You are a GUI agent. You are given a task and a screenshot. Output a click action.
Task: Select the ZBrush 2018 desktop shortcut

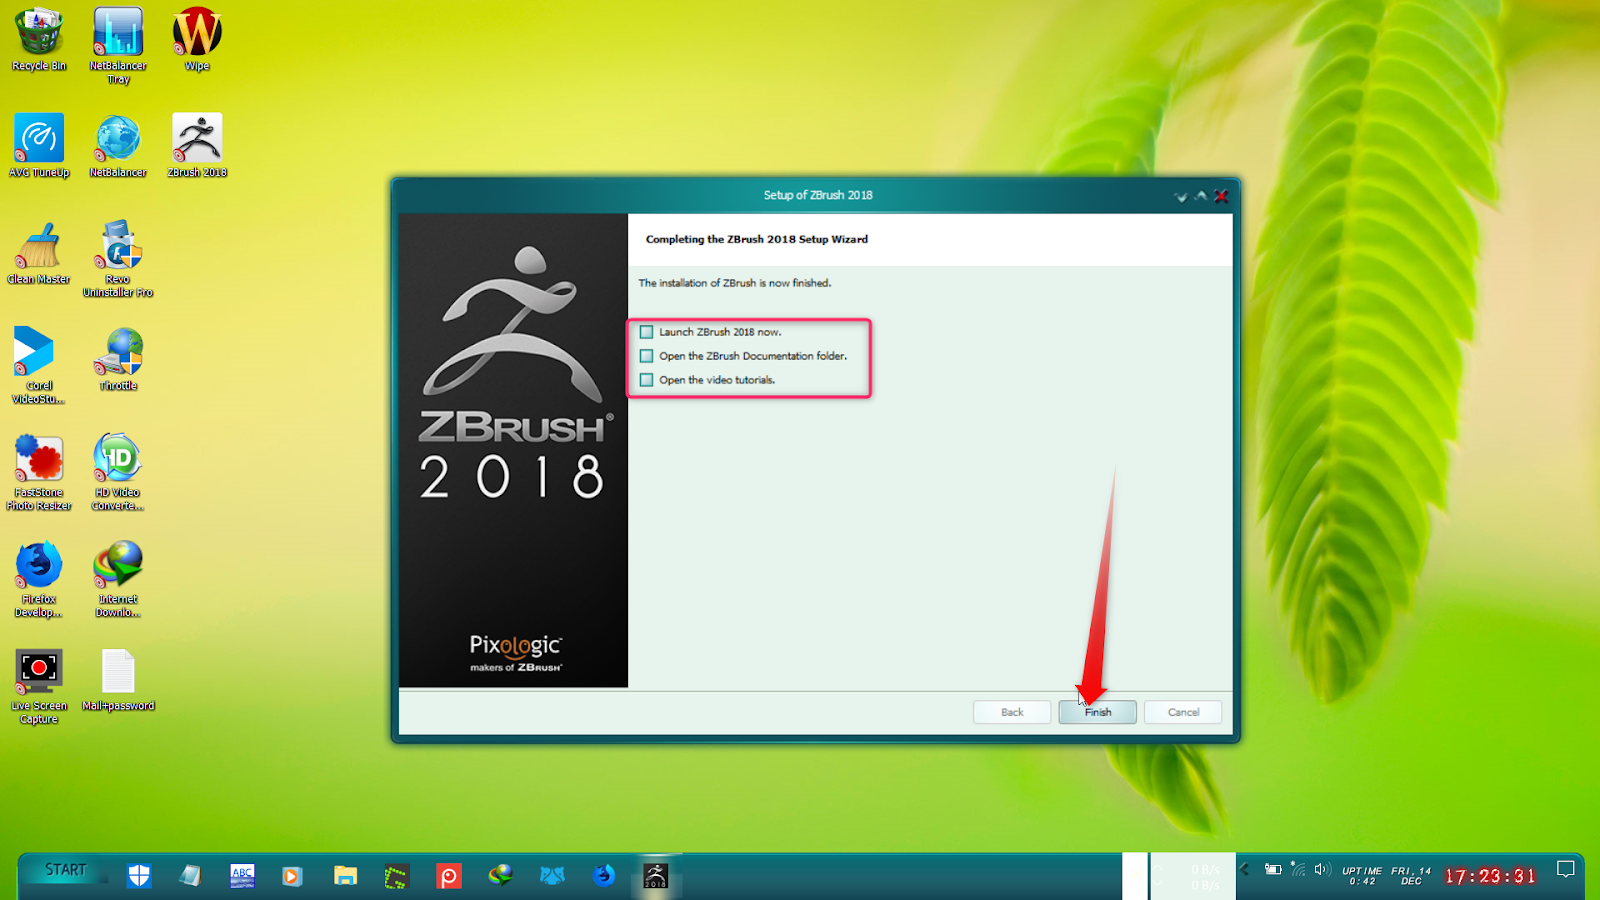click(x=197, y=146)
